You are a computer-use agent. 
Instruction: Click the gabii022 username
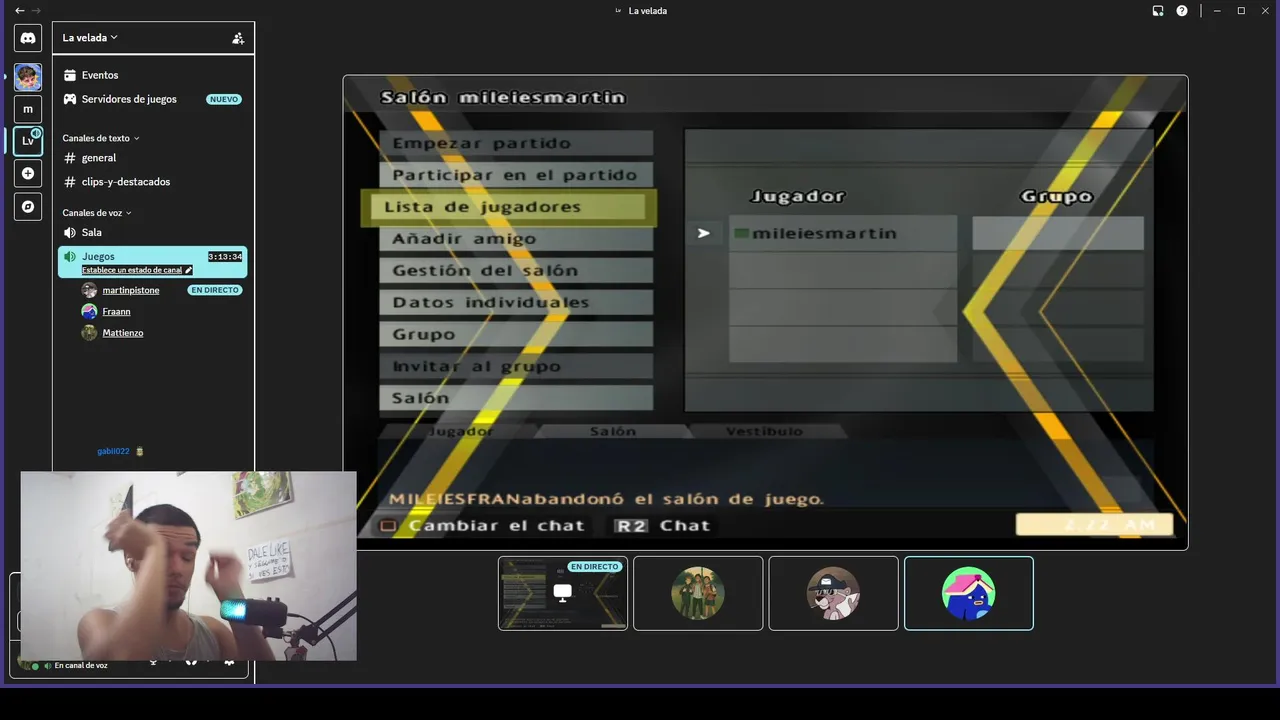coord(113,451)
